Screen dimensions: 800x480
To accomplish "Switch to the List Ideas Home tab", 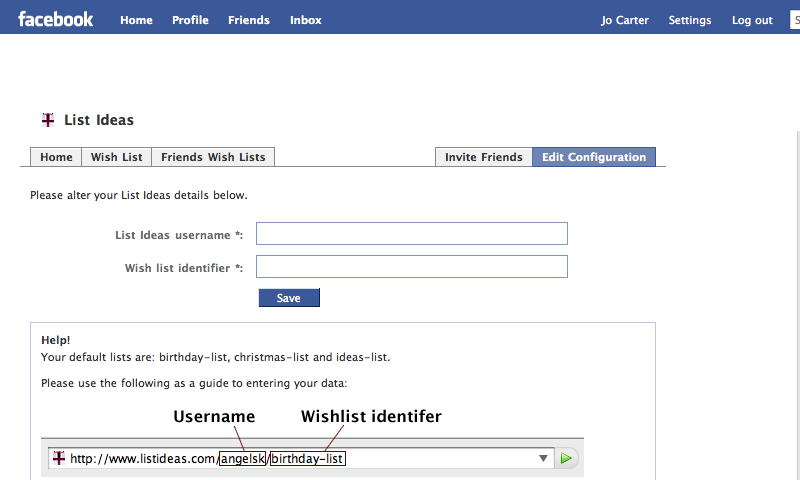I will [x=56, y=157].
